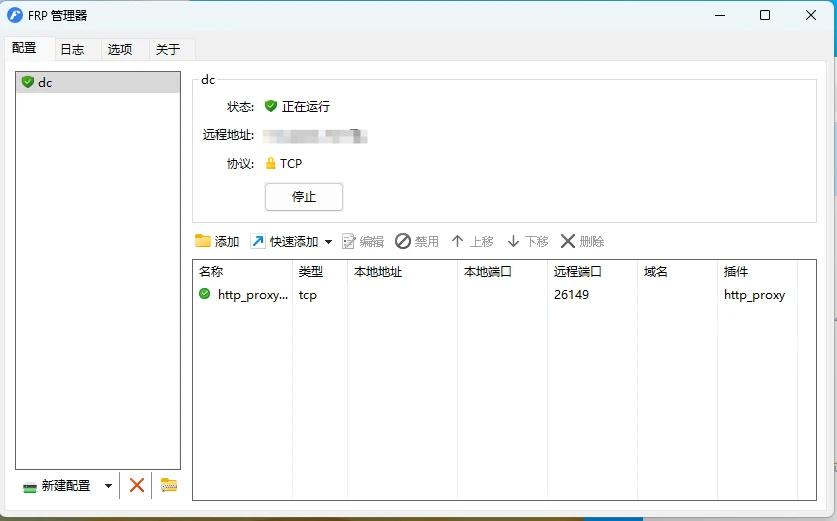Click the 下移 down arrow icon
The width and height of the screenshot is (837, 521).
pyautogui.click(x=513, y=241)
